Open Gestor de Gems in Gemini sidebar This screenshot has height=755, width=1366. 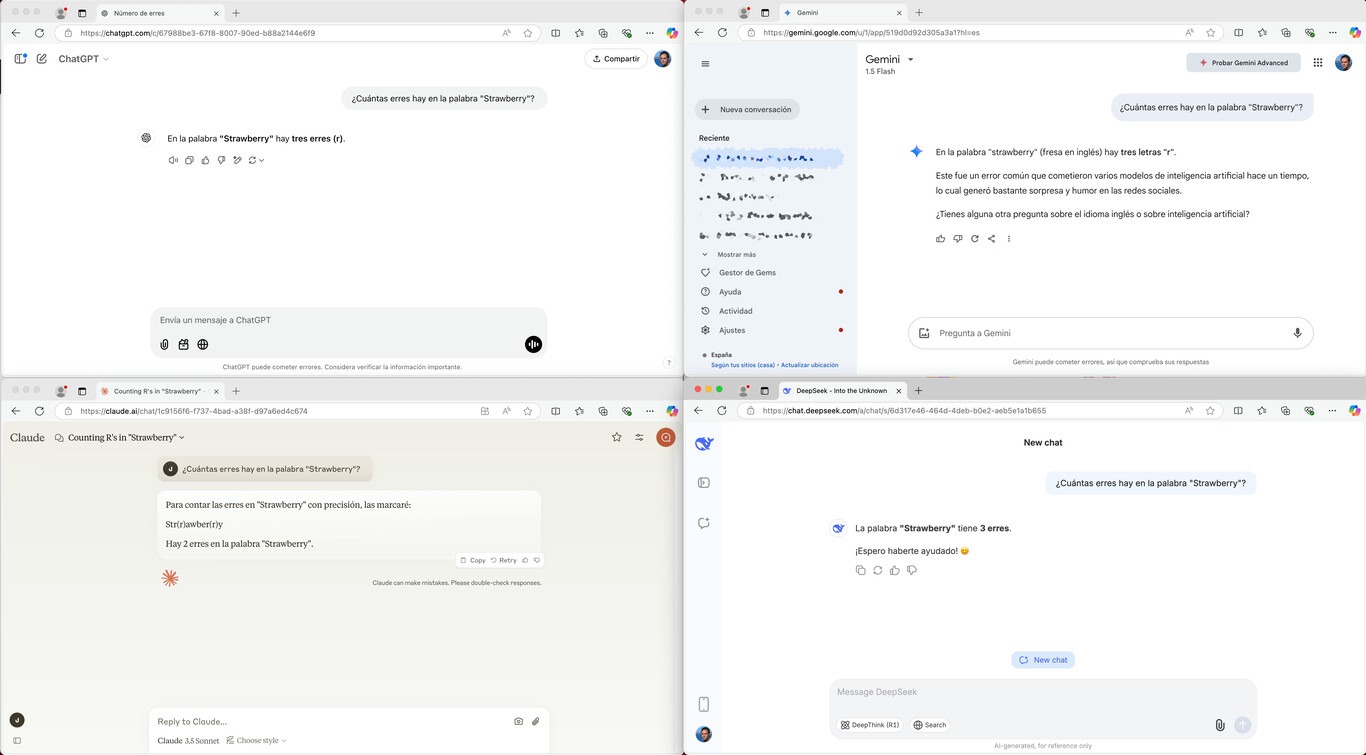[x=747, y=273]
